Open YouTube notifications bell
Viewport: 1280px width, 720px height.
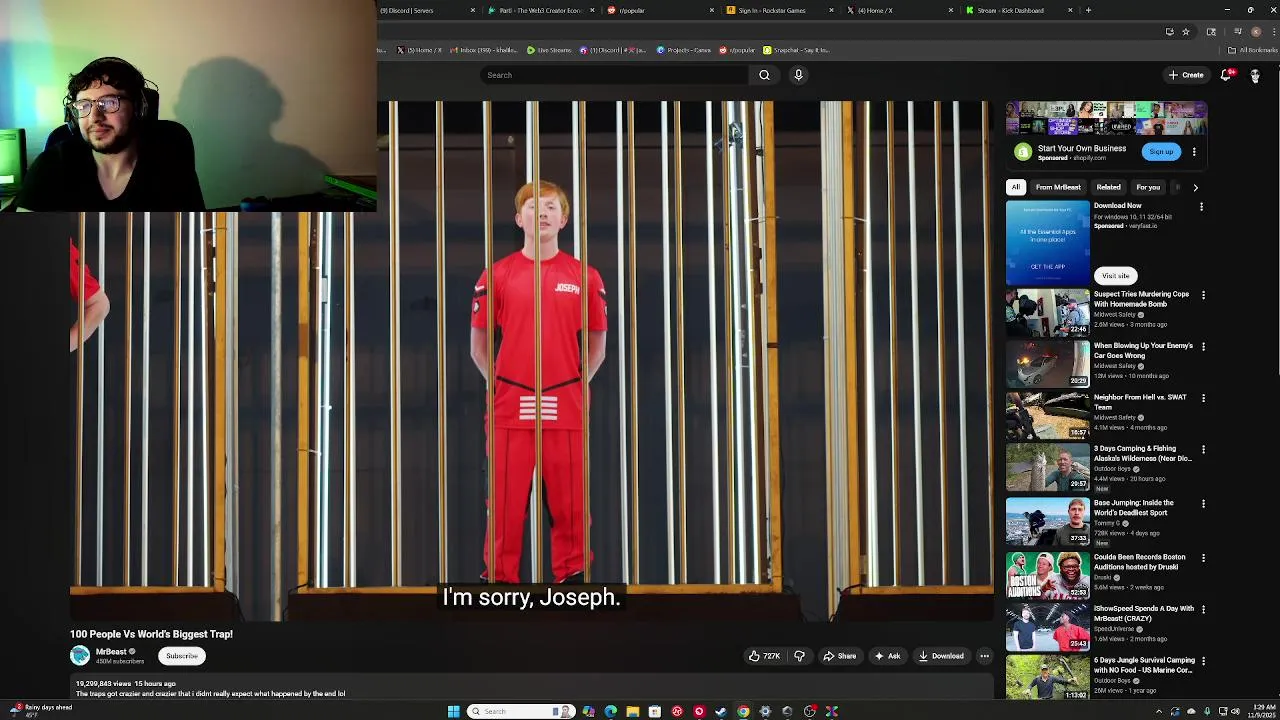click(1226, 75)
